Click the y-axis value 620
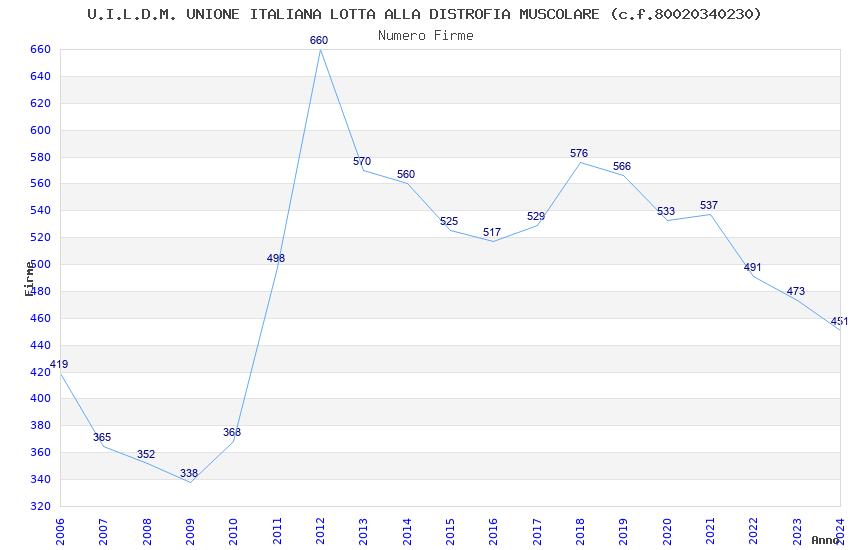 (41, 103)
